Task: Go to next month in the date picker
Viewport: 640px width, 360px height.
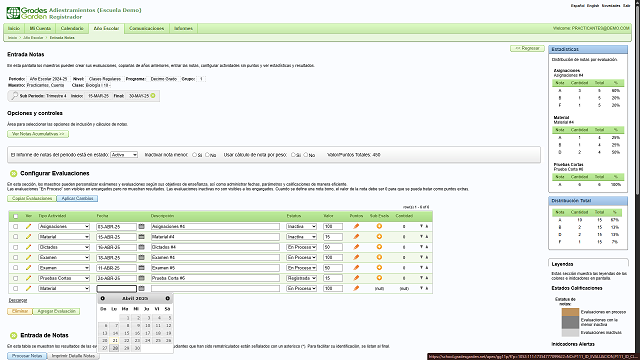Action: (167, 298)
